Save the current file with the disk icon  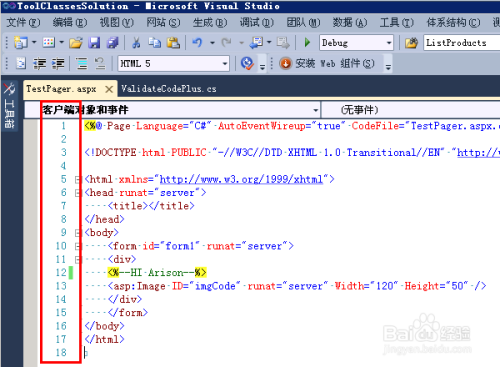[94, 43]
